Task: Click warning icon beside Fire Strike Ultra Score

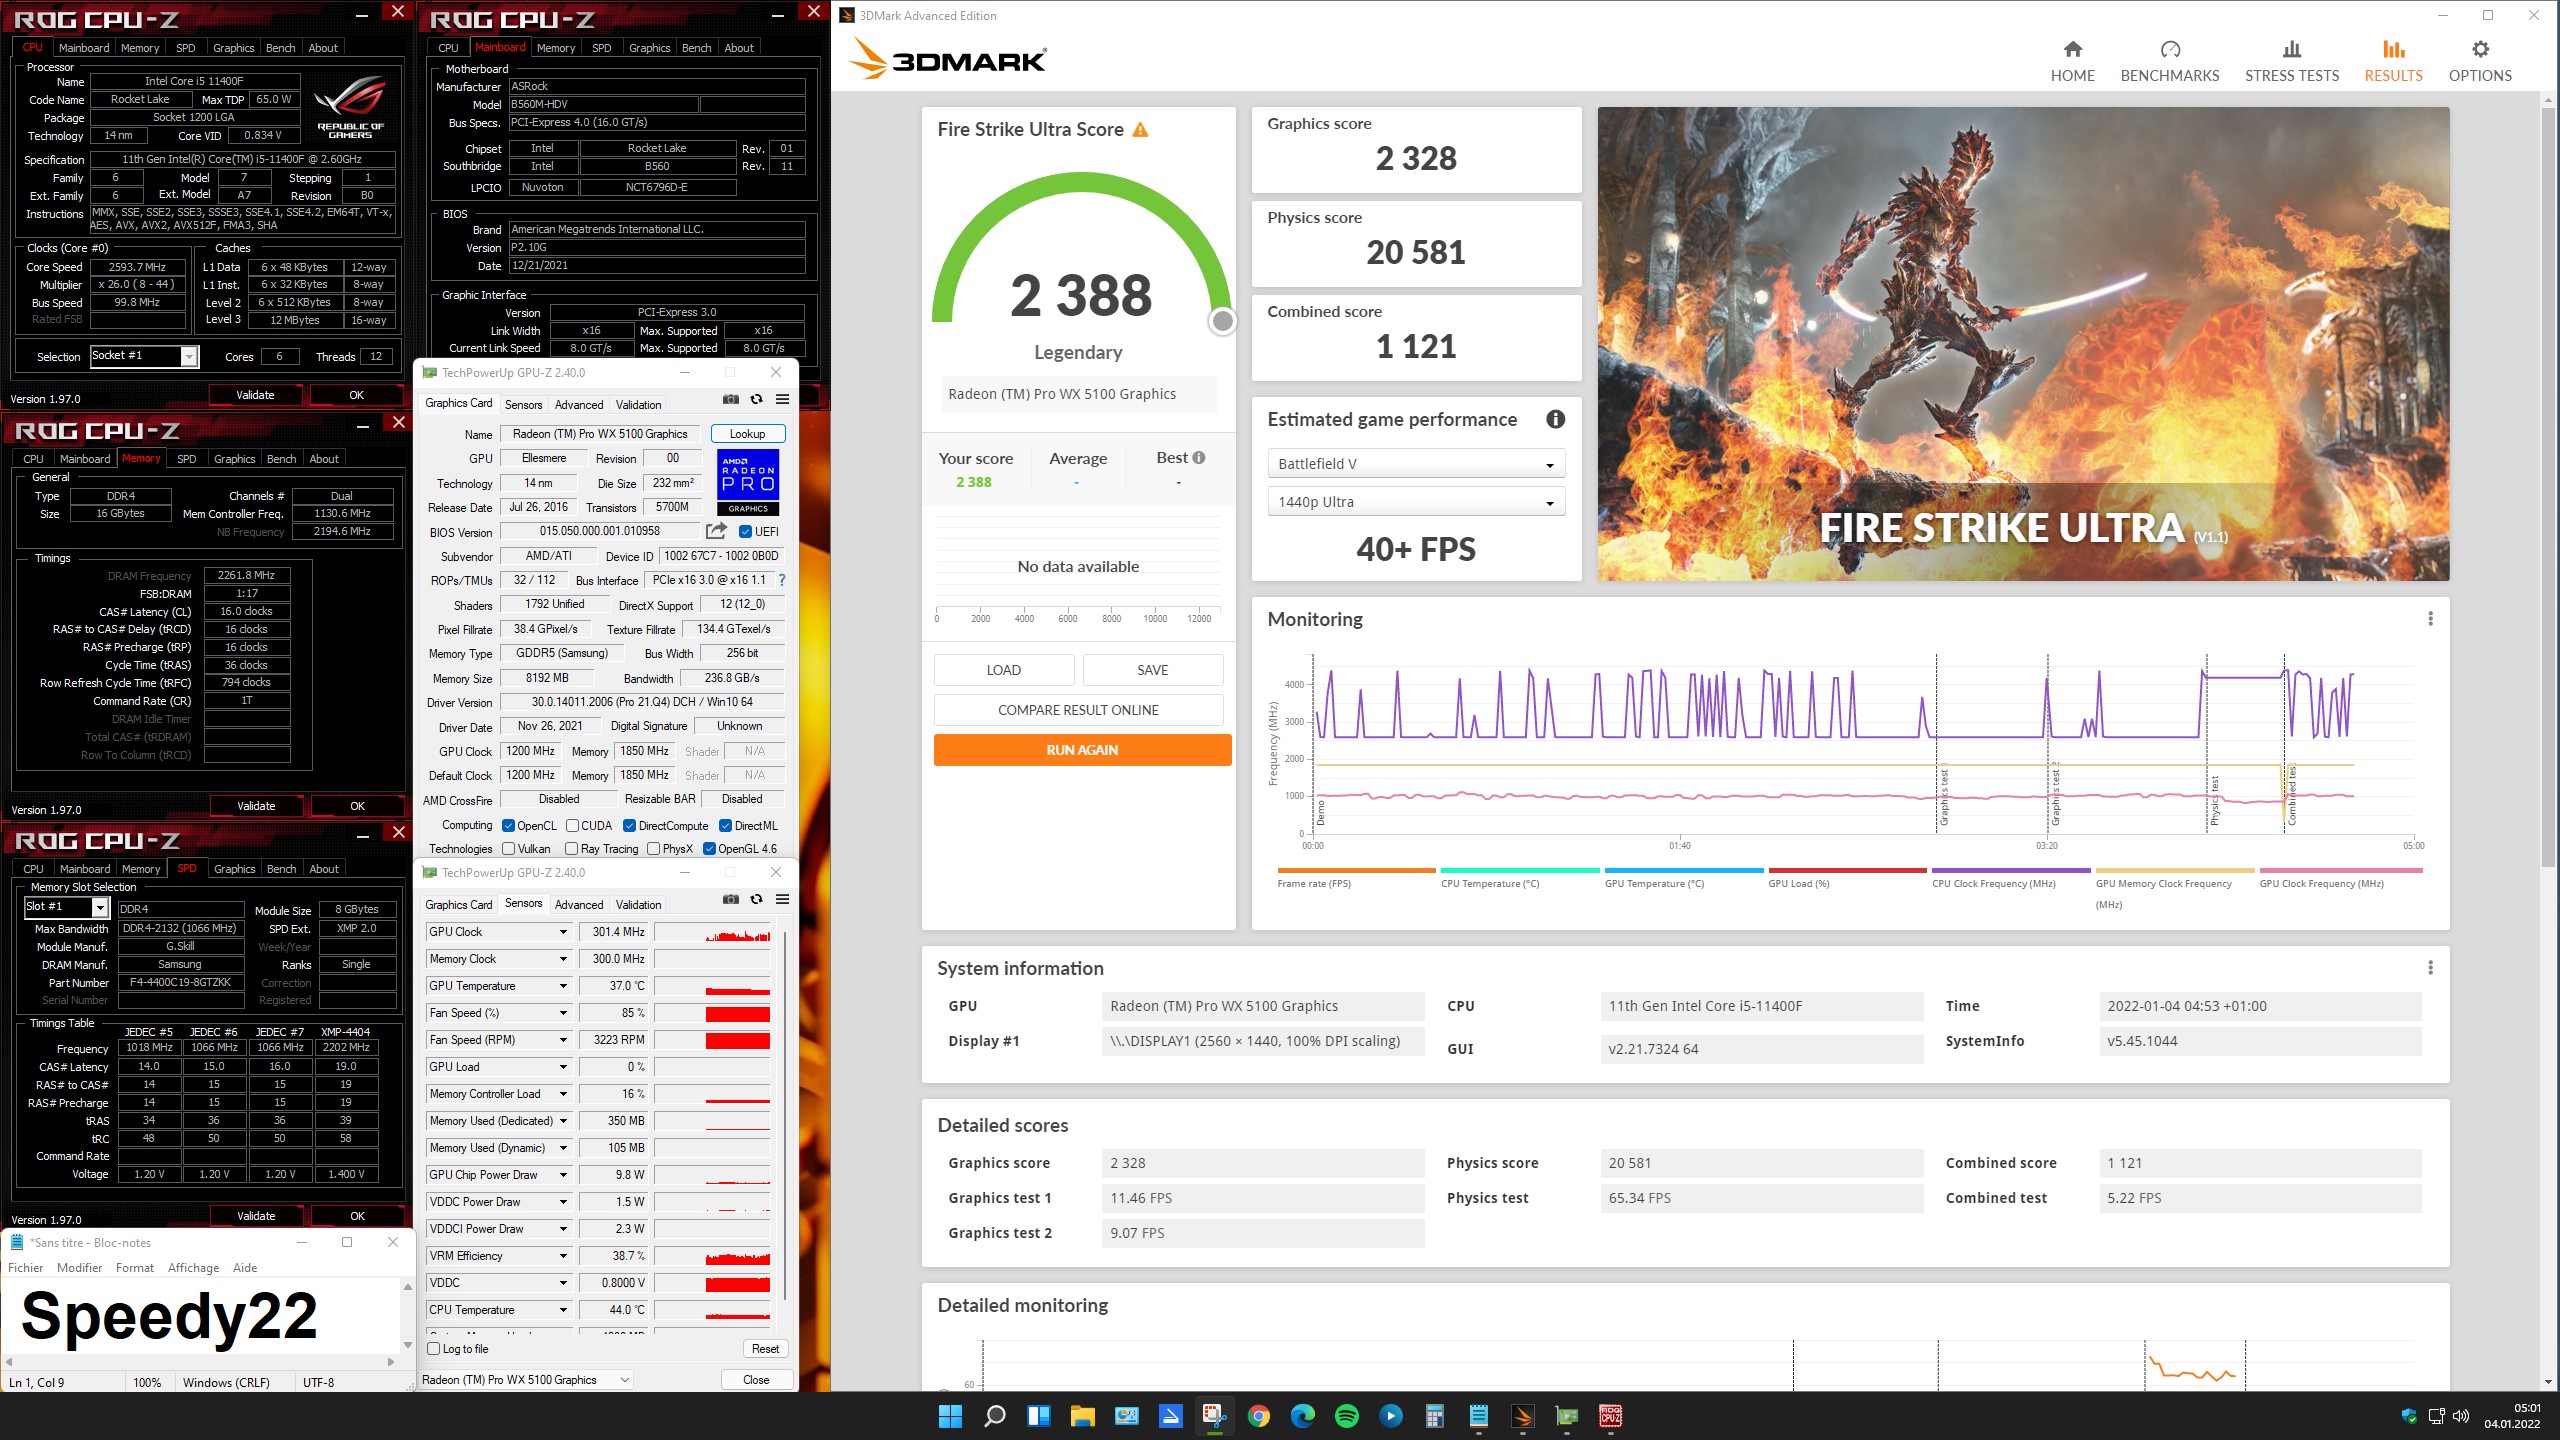Action: pyautogui.click(x=1140, y=129)
